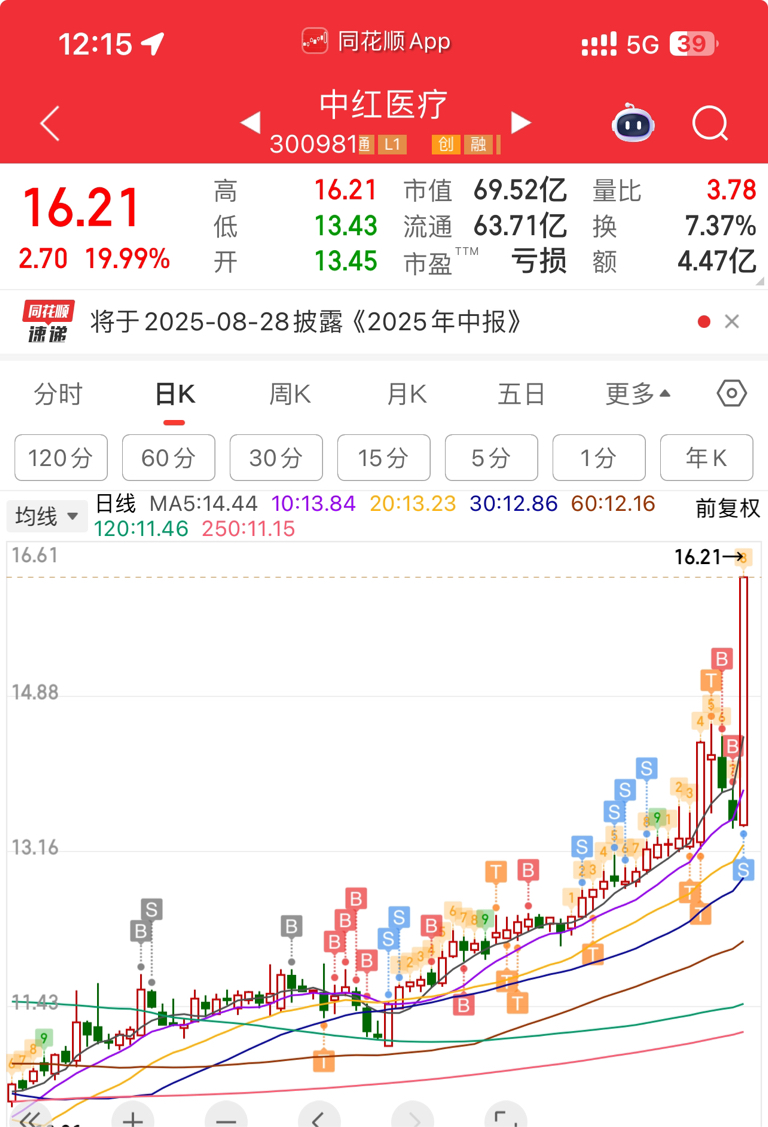Switch to previous stock with left triangle

[x=250, y=122]
